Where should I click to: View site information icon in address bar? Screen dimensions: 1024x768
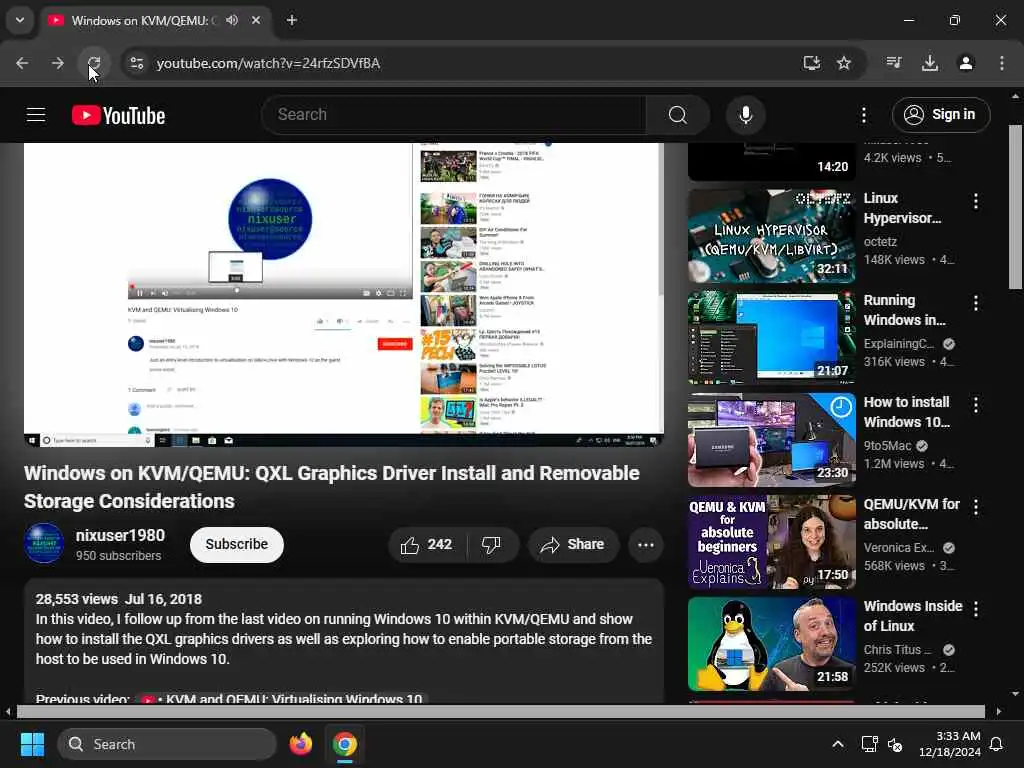[136, 63]
